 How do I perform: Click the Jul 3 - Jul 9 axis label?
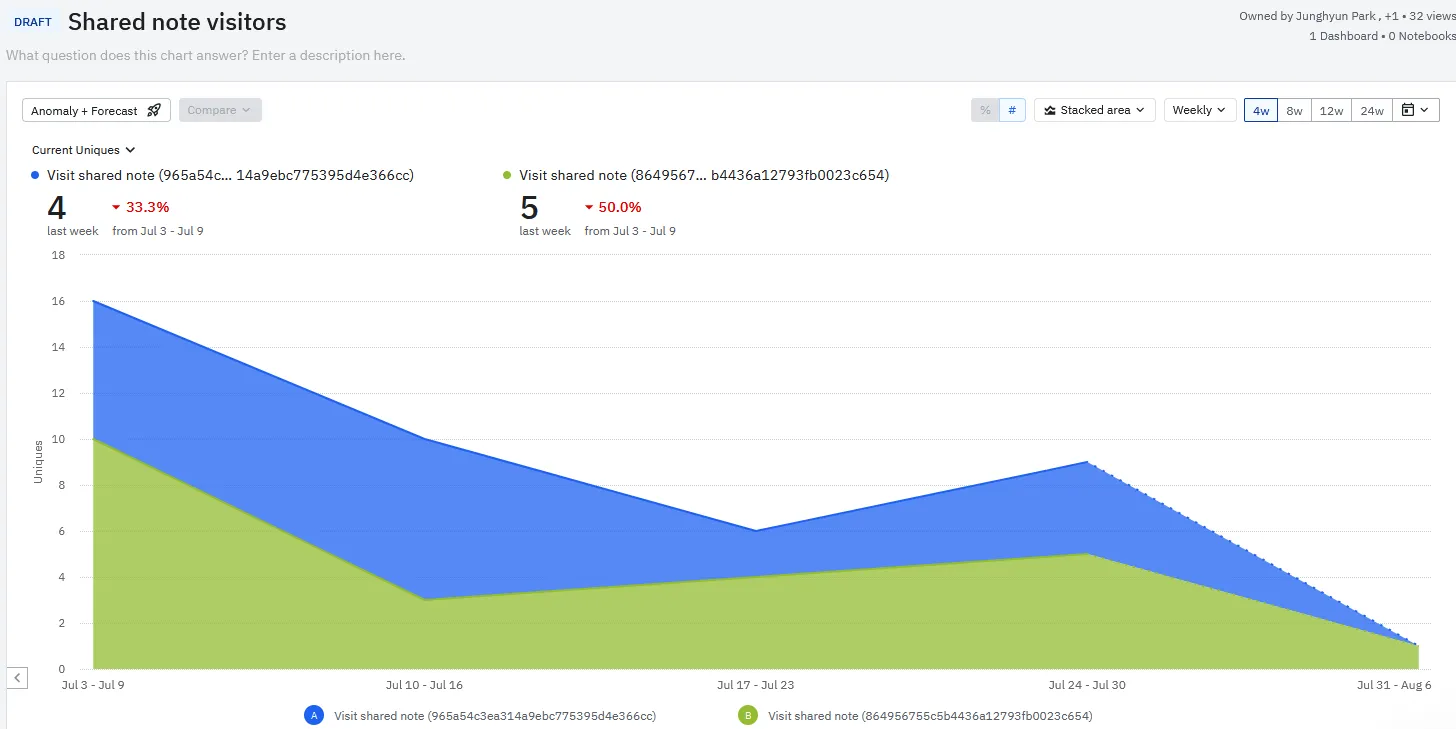[93, 686]
